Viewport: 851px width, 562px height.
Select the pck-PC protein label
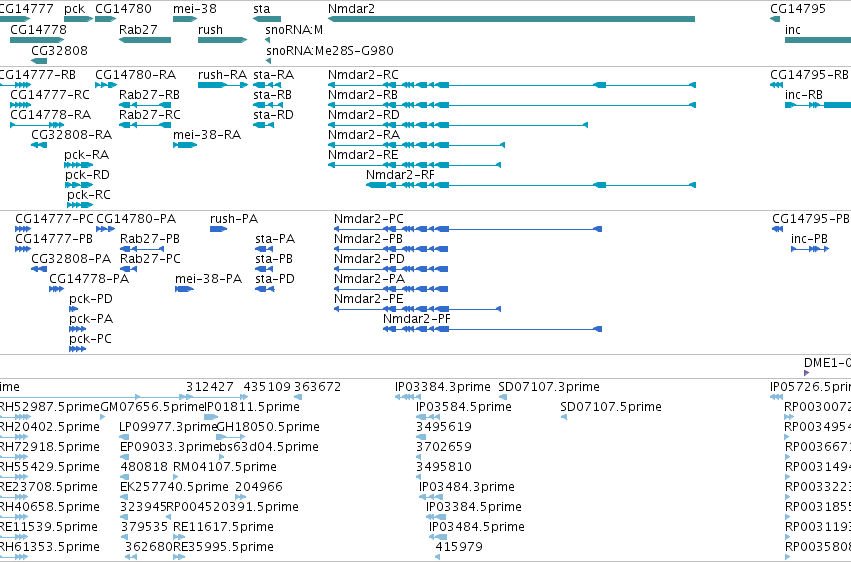(91, 339)
